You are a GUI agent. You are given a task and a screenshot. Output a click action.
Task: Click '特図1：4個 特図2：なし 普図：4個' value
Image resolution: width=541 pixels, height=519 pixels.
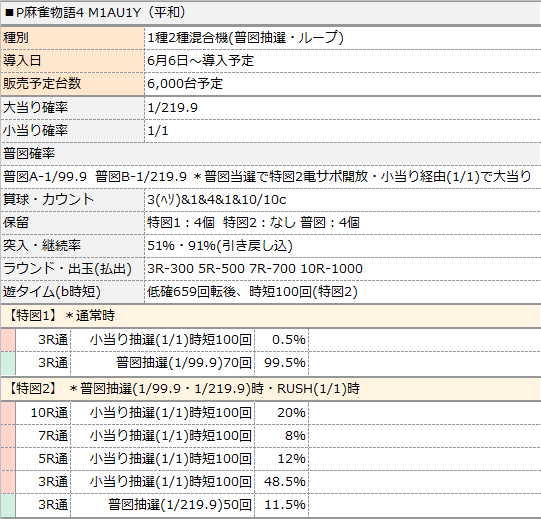253,223
